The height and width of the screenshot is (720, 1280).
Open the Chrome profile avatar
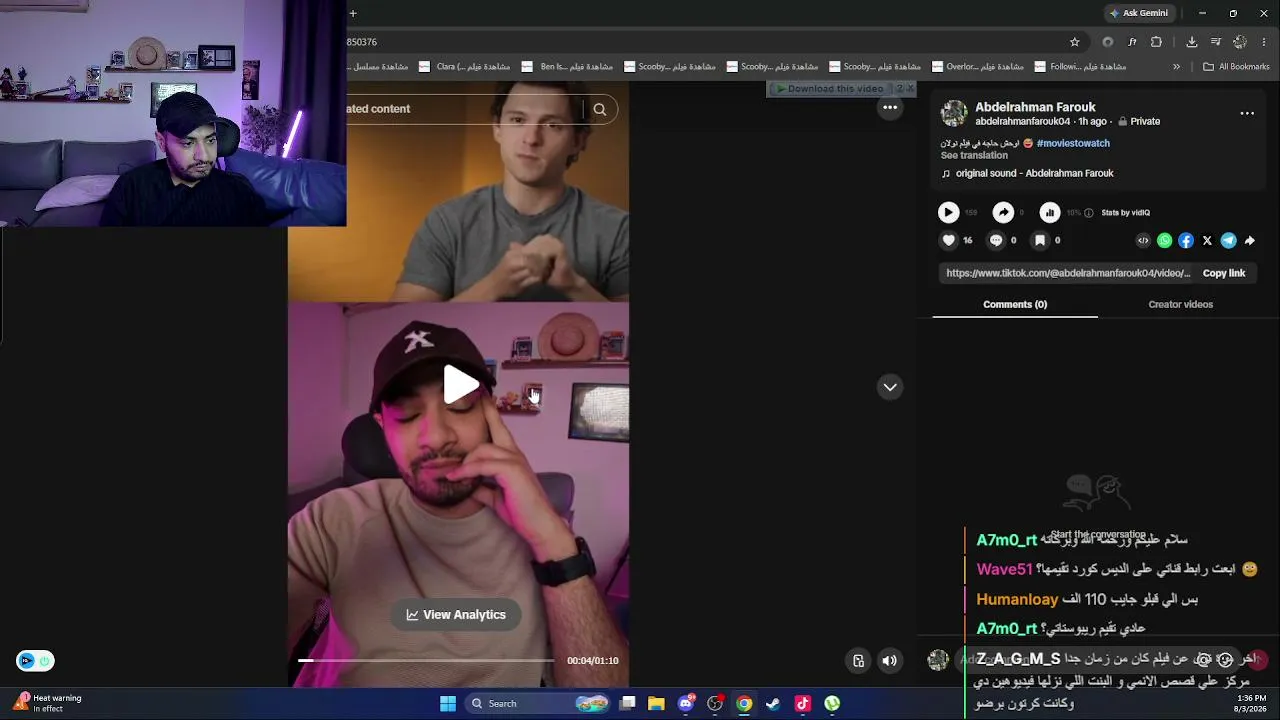pyautogui.click(x=1240, y=42)
